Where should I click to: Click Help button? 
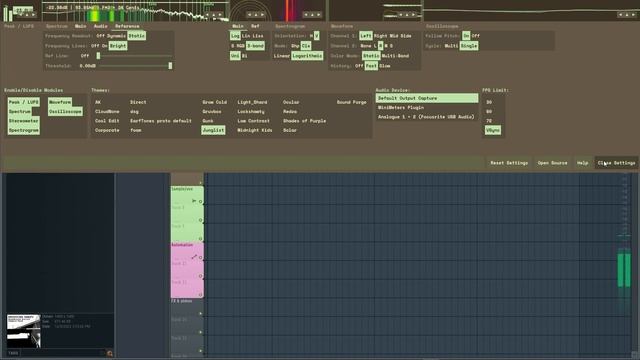coord(582,163)
